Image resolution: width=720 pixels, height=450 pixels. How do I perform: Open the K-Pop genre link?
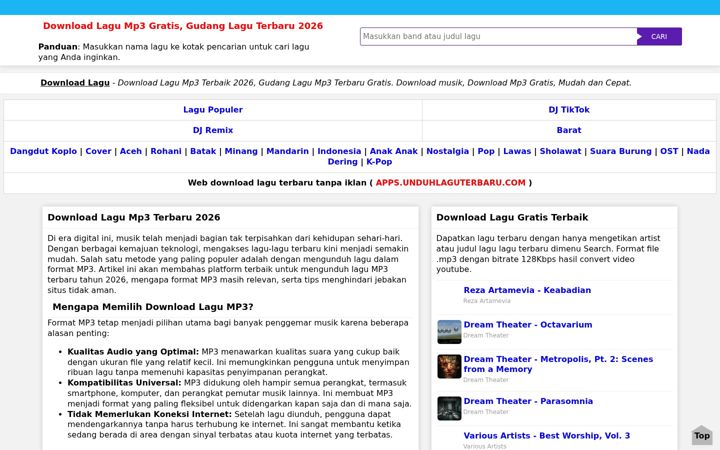[379, 162]
